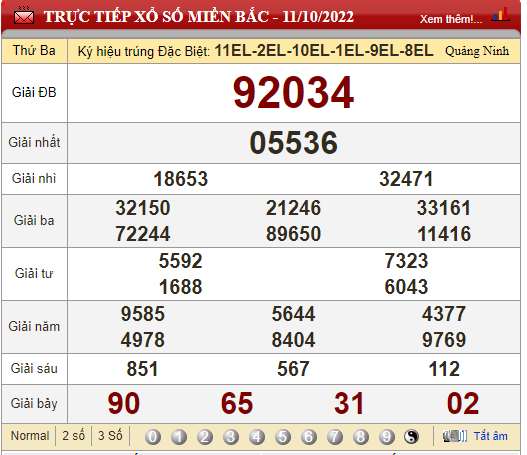Click the yin-yang reset ball icon

(411, 437)
